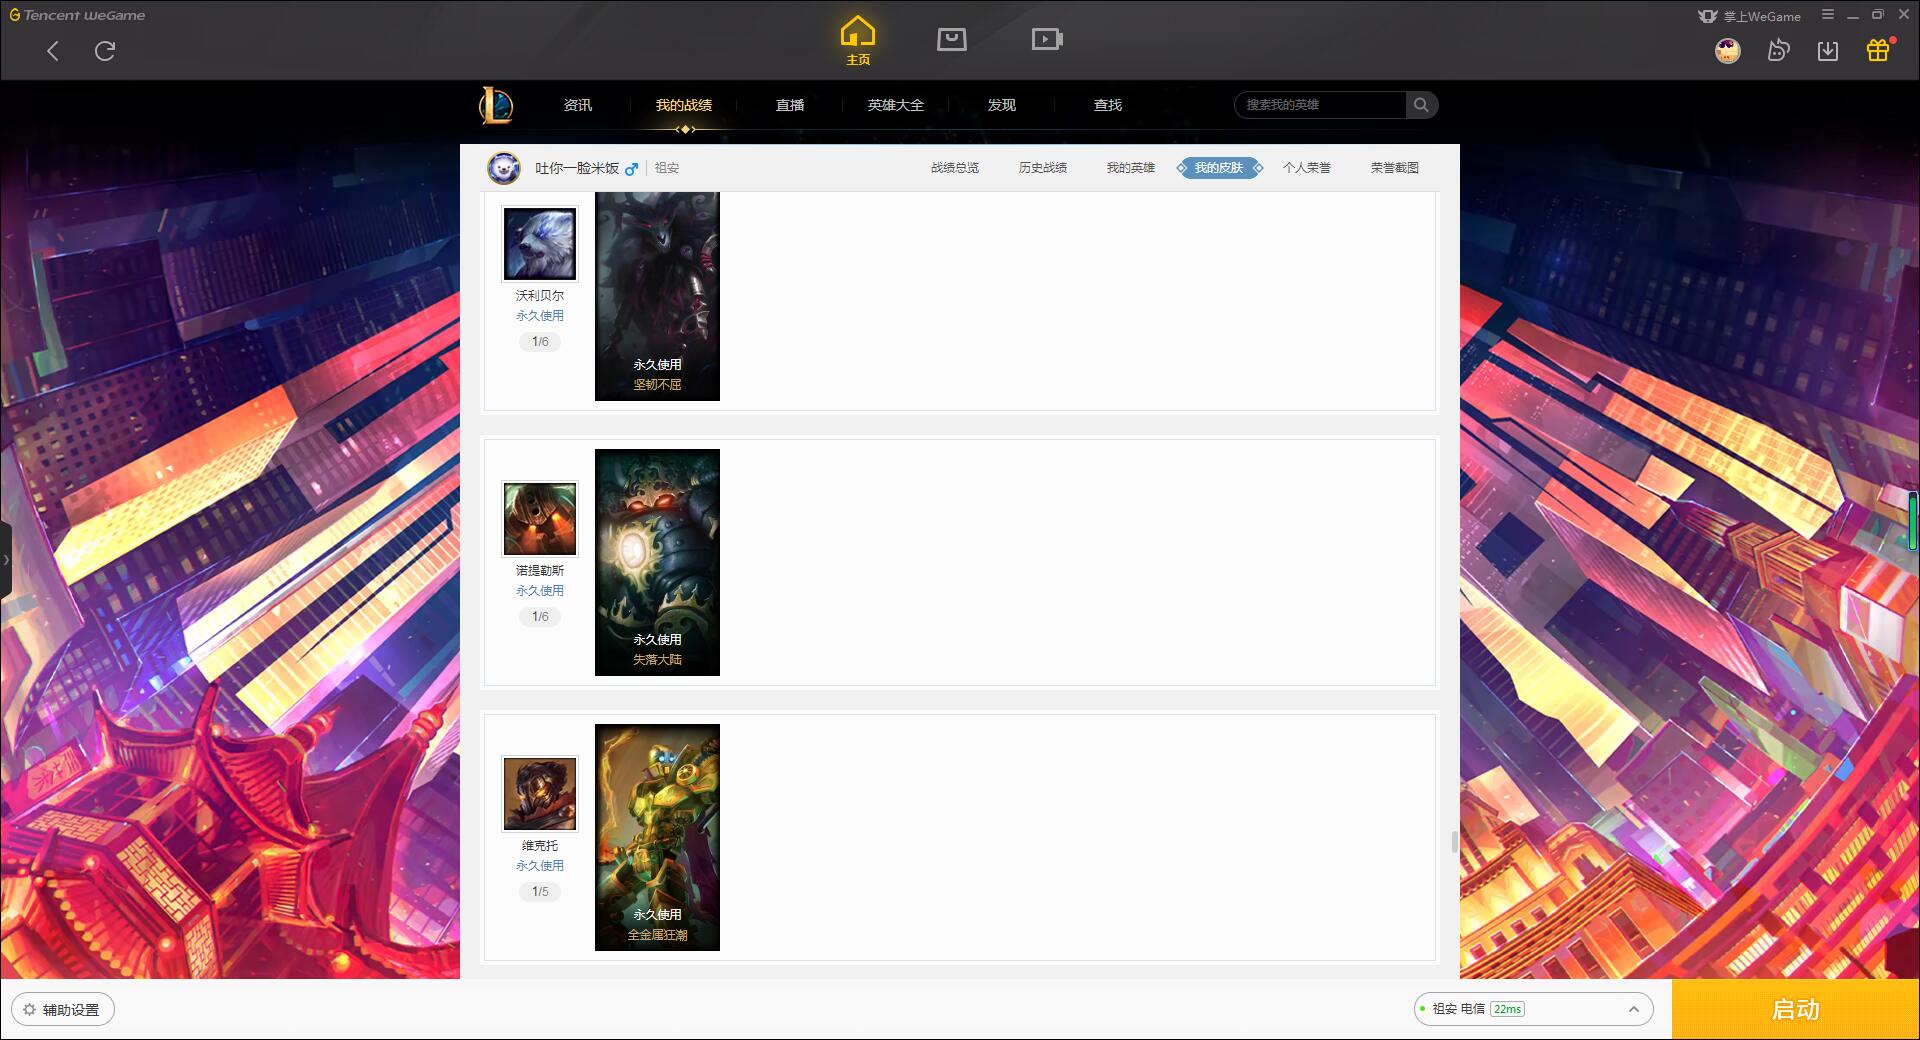Open the 全金属狂潮 skin card
Viewport: 1920px width, 1040px height.
click(657, 837)
